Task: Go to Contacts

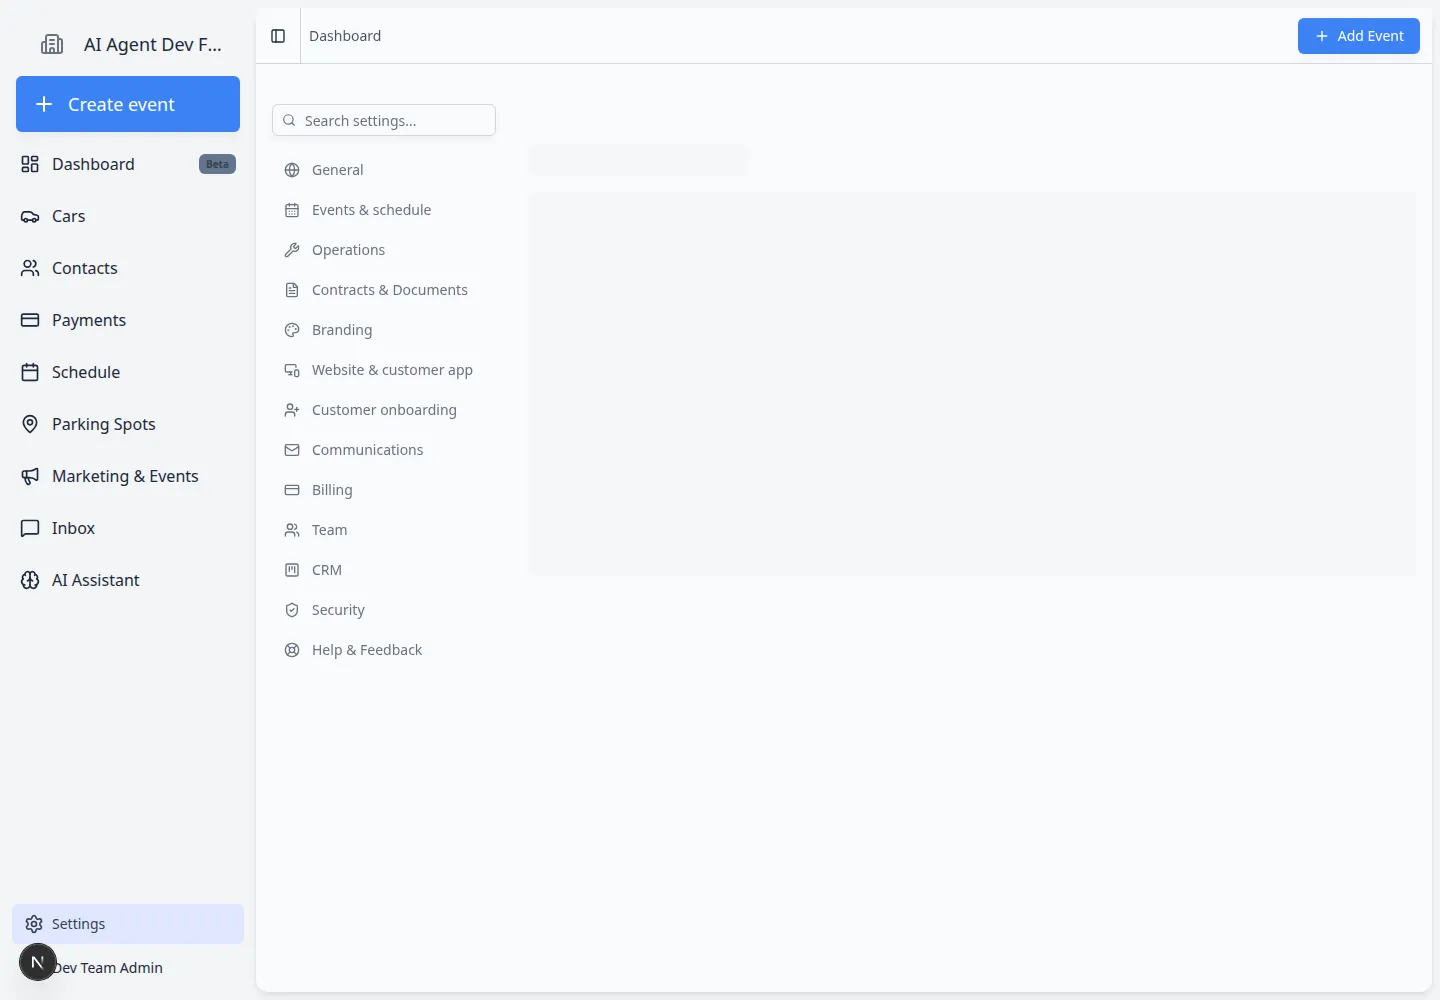Action: (x=128, y=268)
